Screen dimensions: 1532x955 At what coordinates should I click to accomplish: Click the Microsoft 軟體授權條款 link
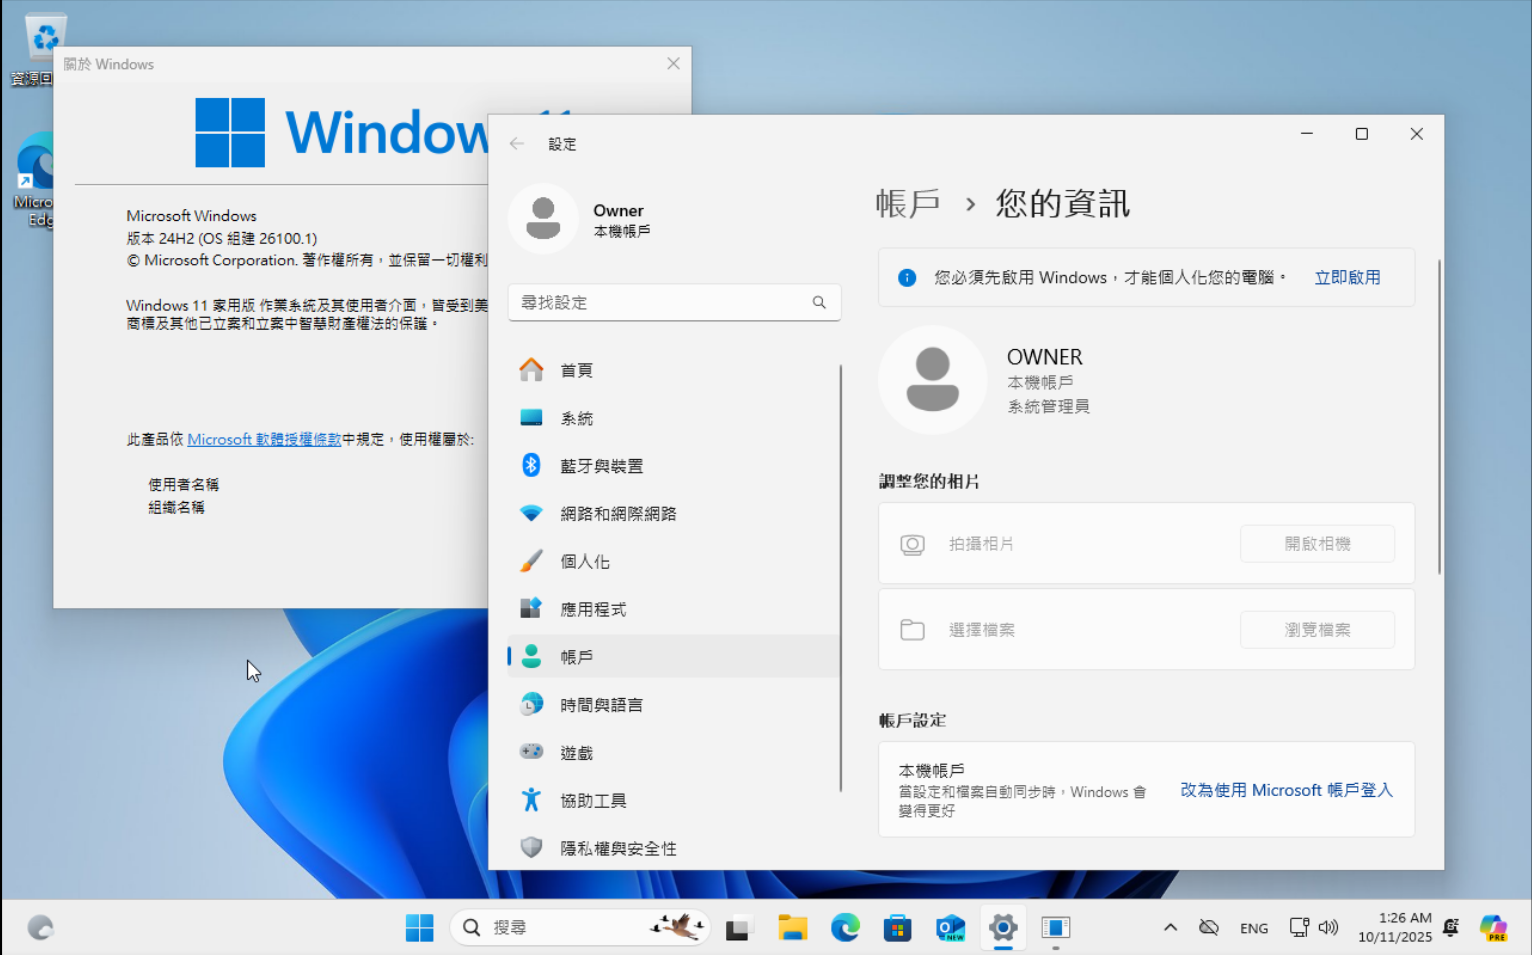point(264,439)
